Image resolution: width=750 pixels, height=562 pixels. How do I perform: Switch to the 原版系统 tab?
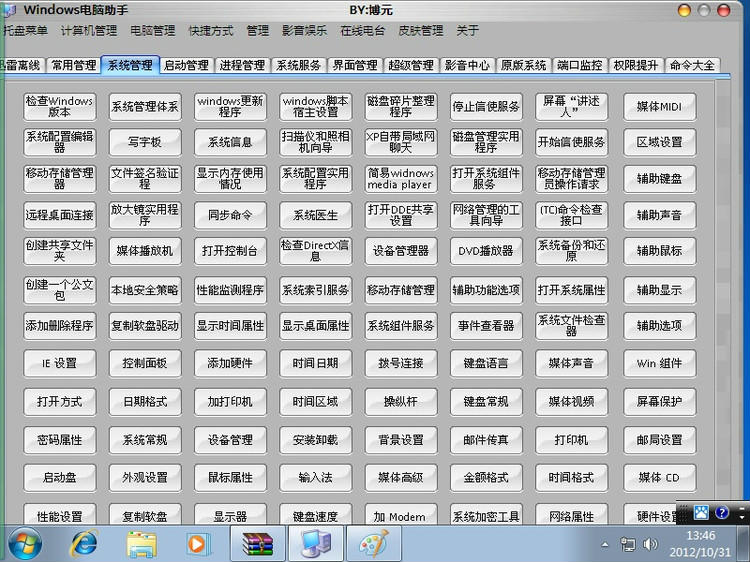click(x=523, y=65)
